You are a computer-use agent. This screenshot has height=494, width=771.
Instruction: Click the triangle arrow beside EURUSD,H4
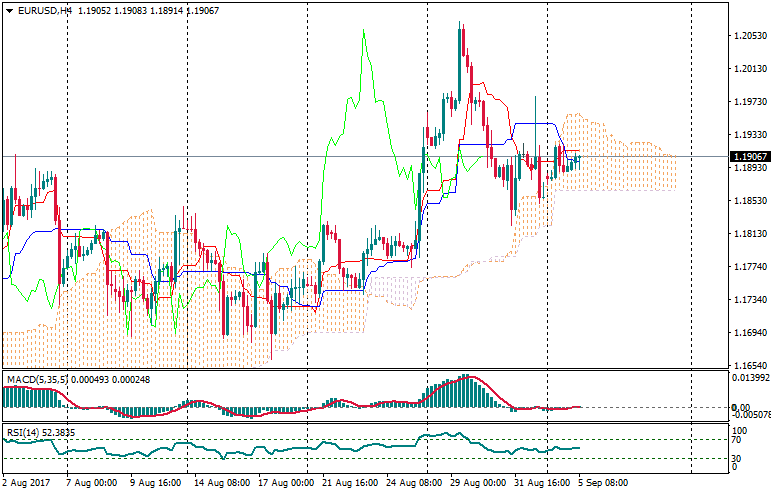(x=9, y=10)
